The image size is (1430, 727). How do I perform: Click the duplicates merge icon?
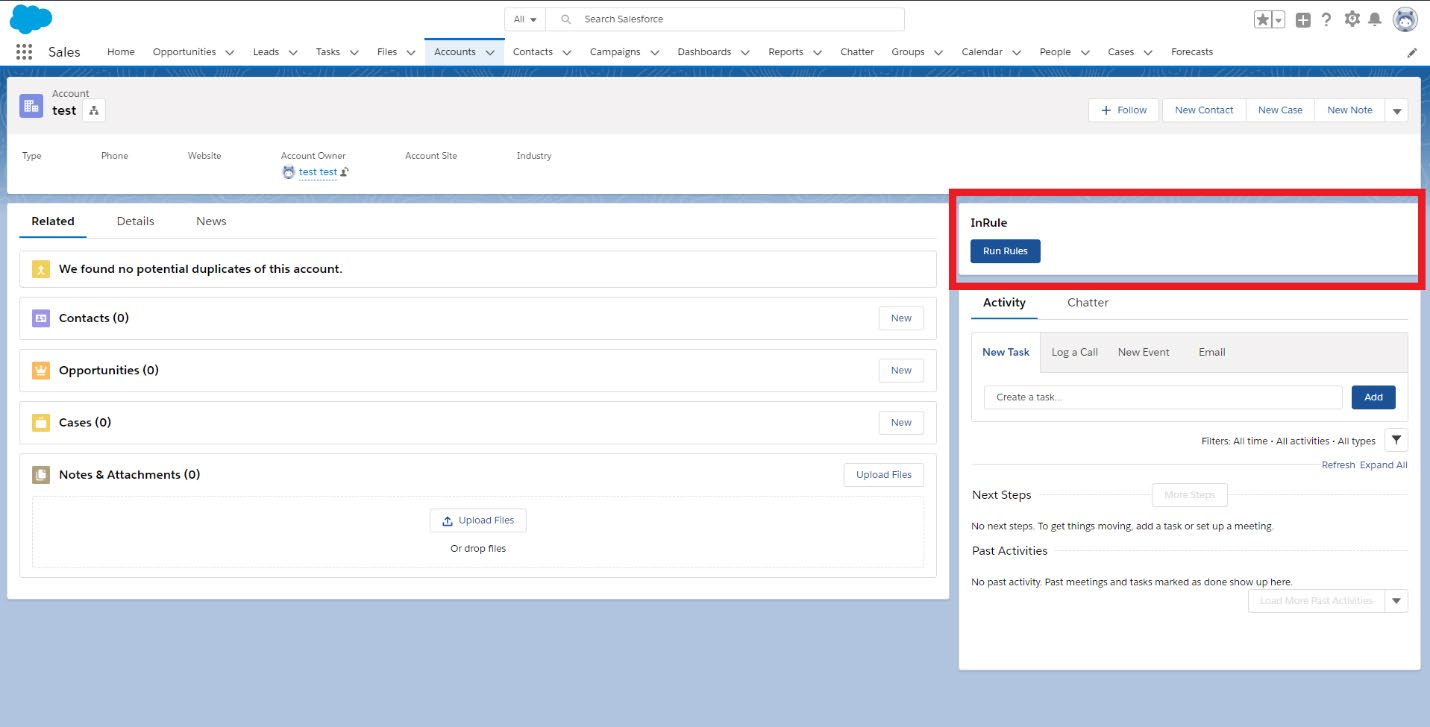click(40, 269)
